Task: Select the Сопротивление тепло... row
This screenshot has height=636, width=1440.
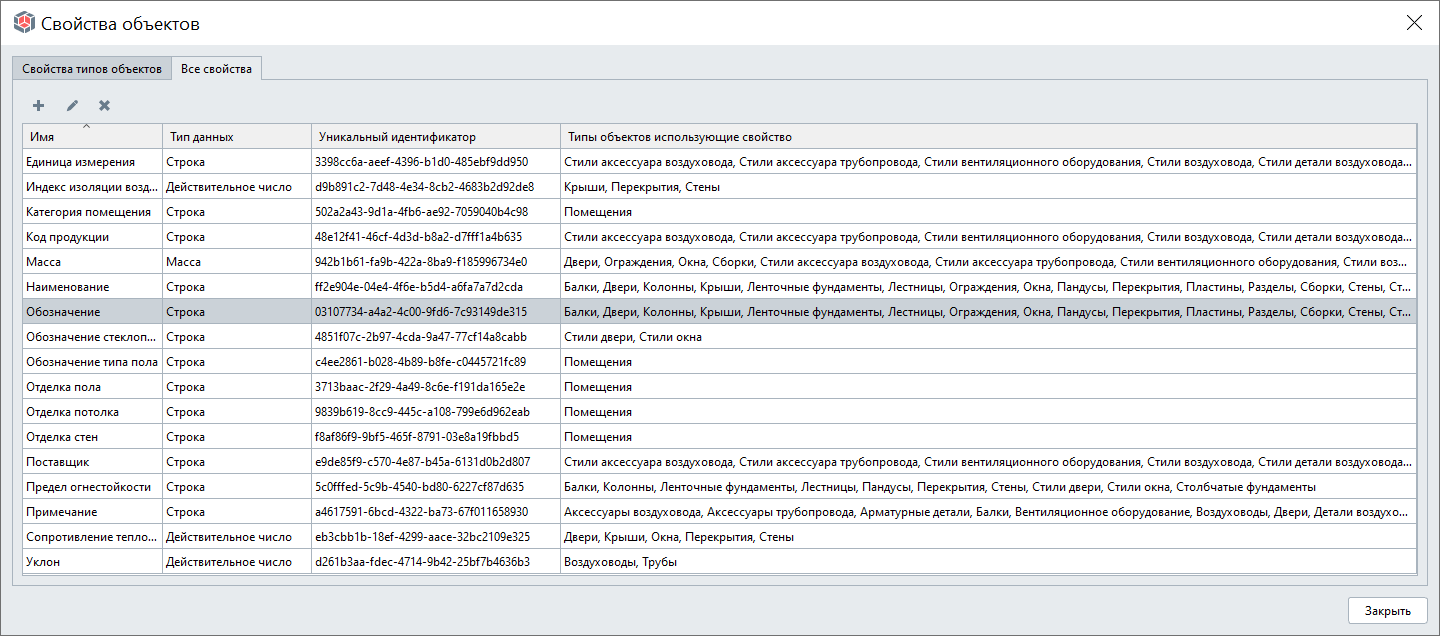Action: click(720, 536)
